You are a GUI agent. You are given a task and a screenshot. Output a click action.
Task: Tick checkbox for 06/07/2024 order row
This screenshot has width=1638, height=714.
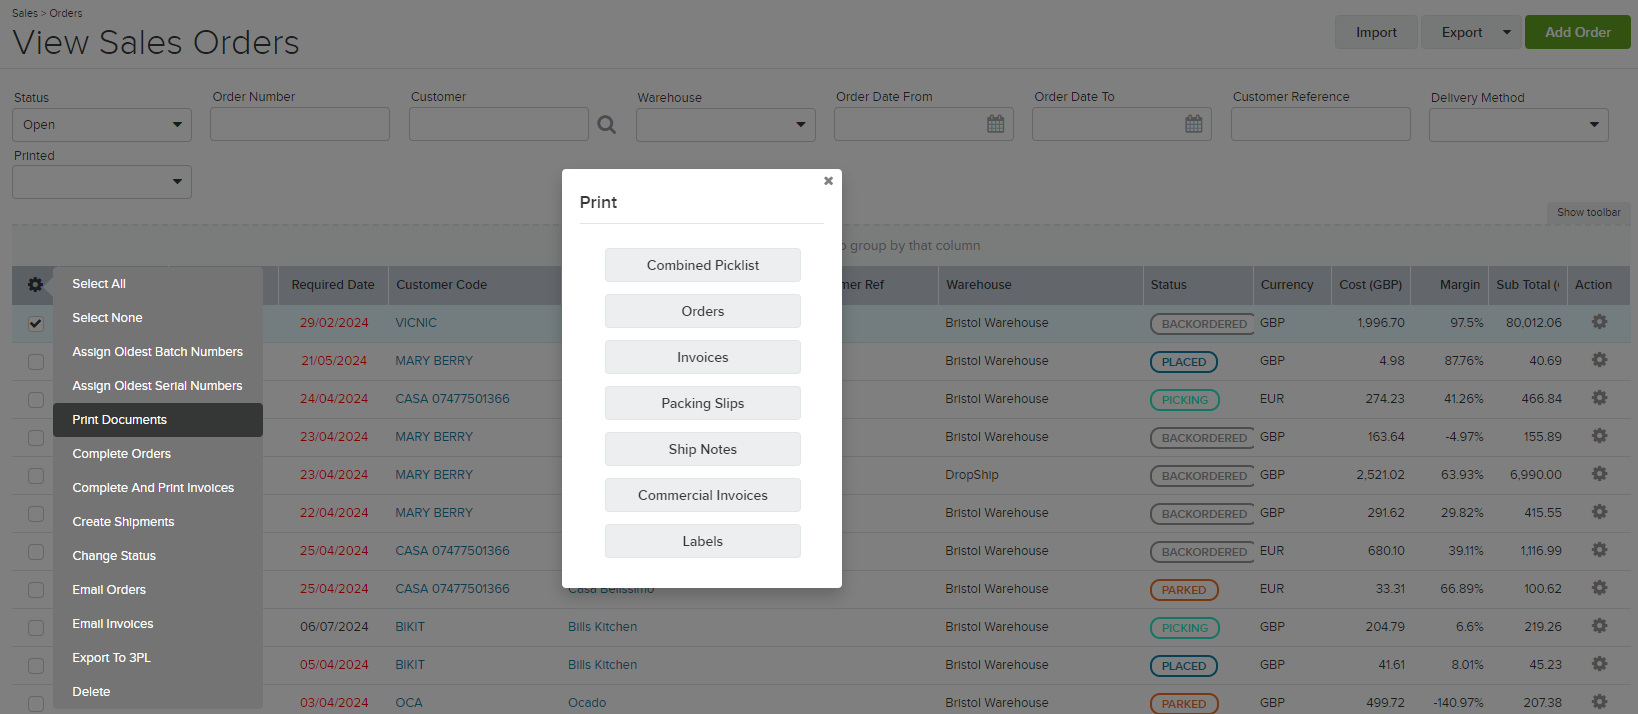(x=36, y=628)
